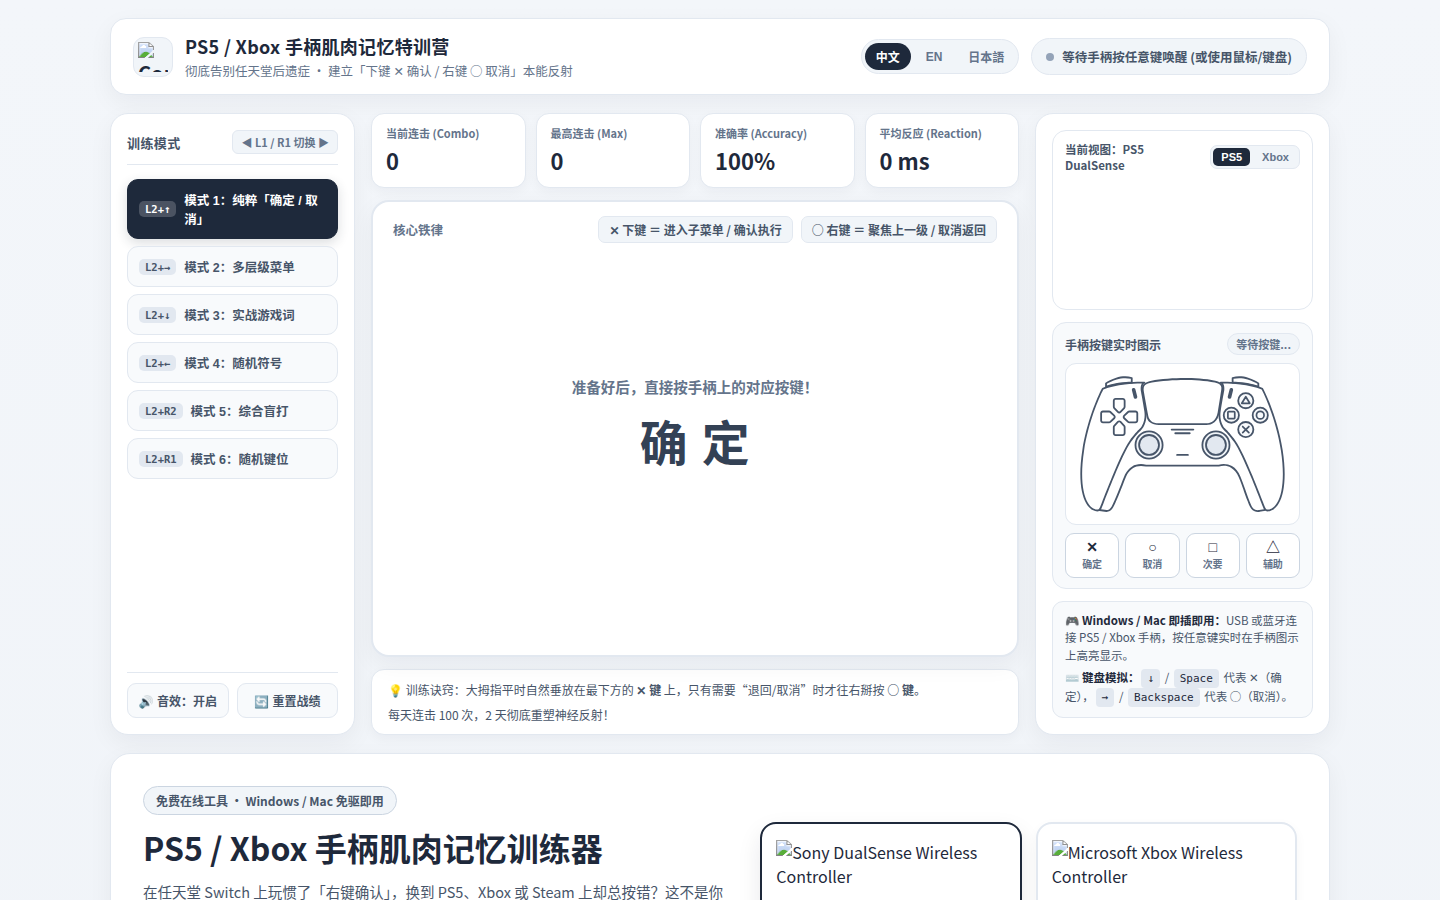Click the △ 辅助 button tile

pos(1273,555)
